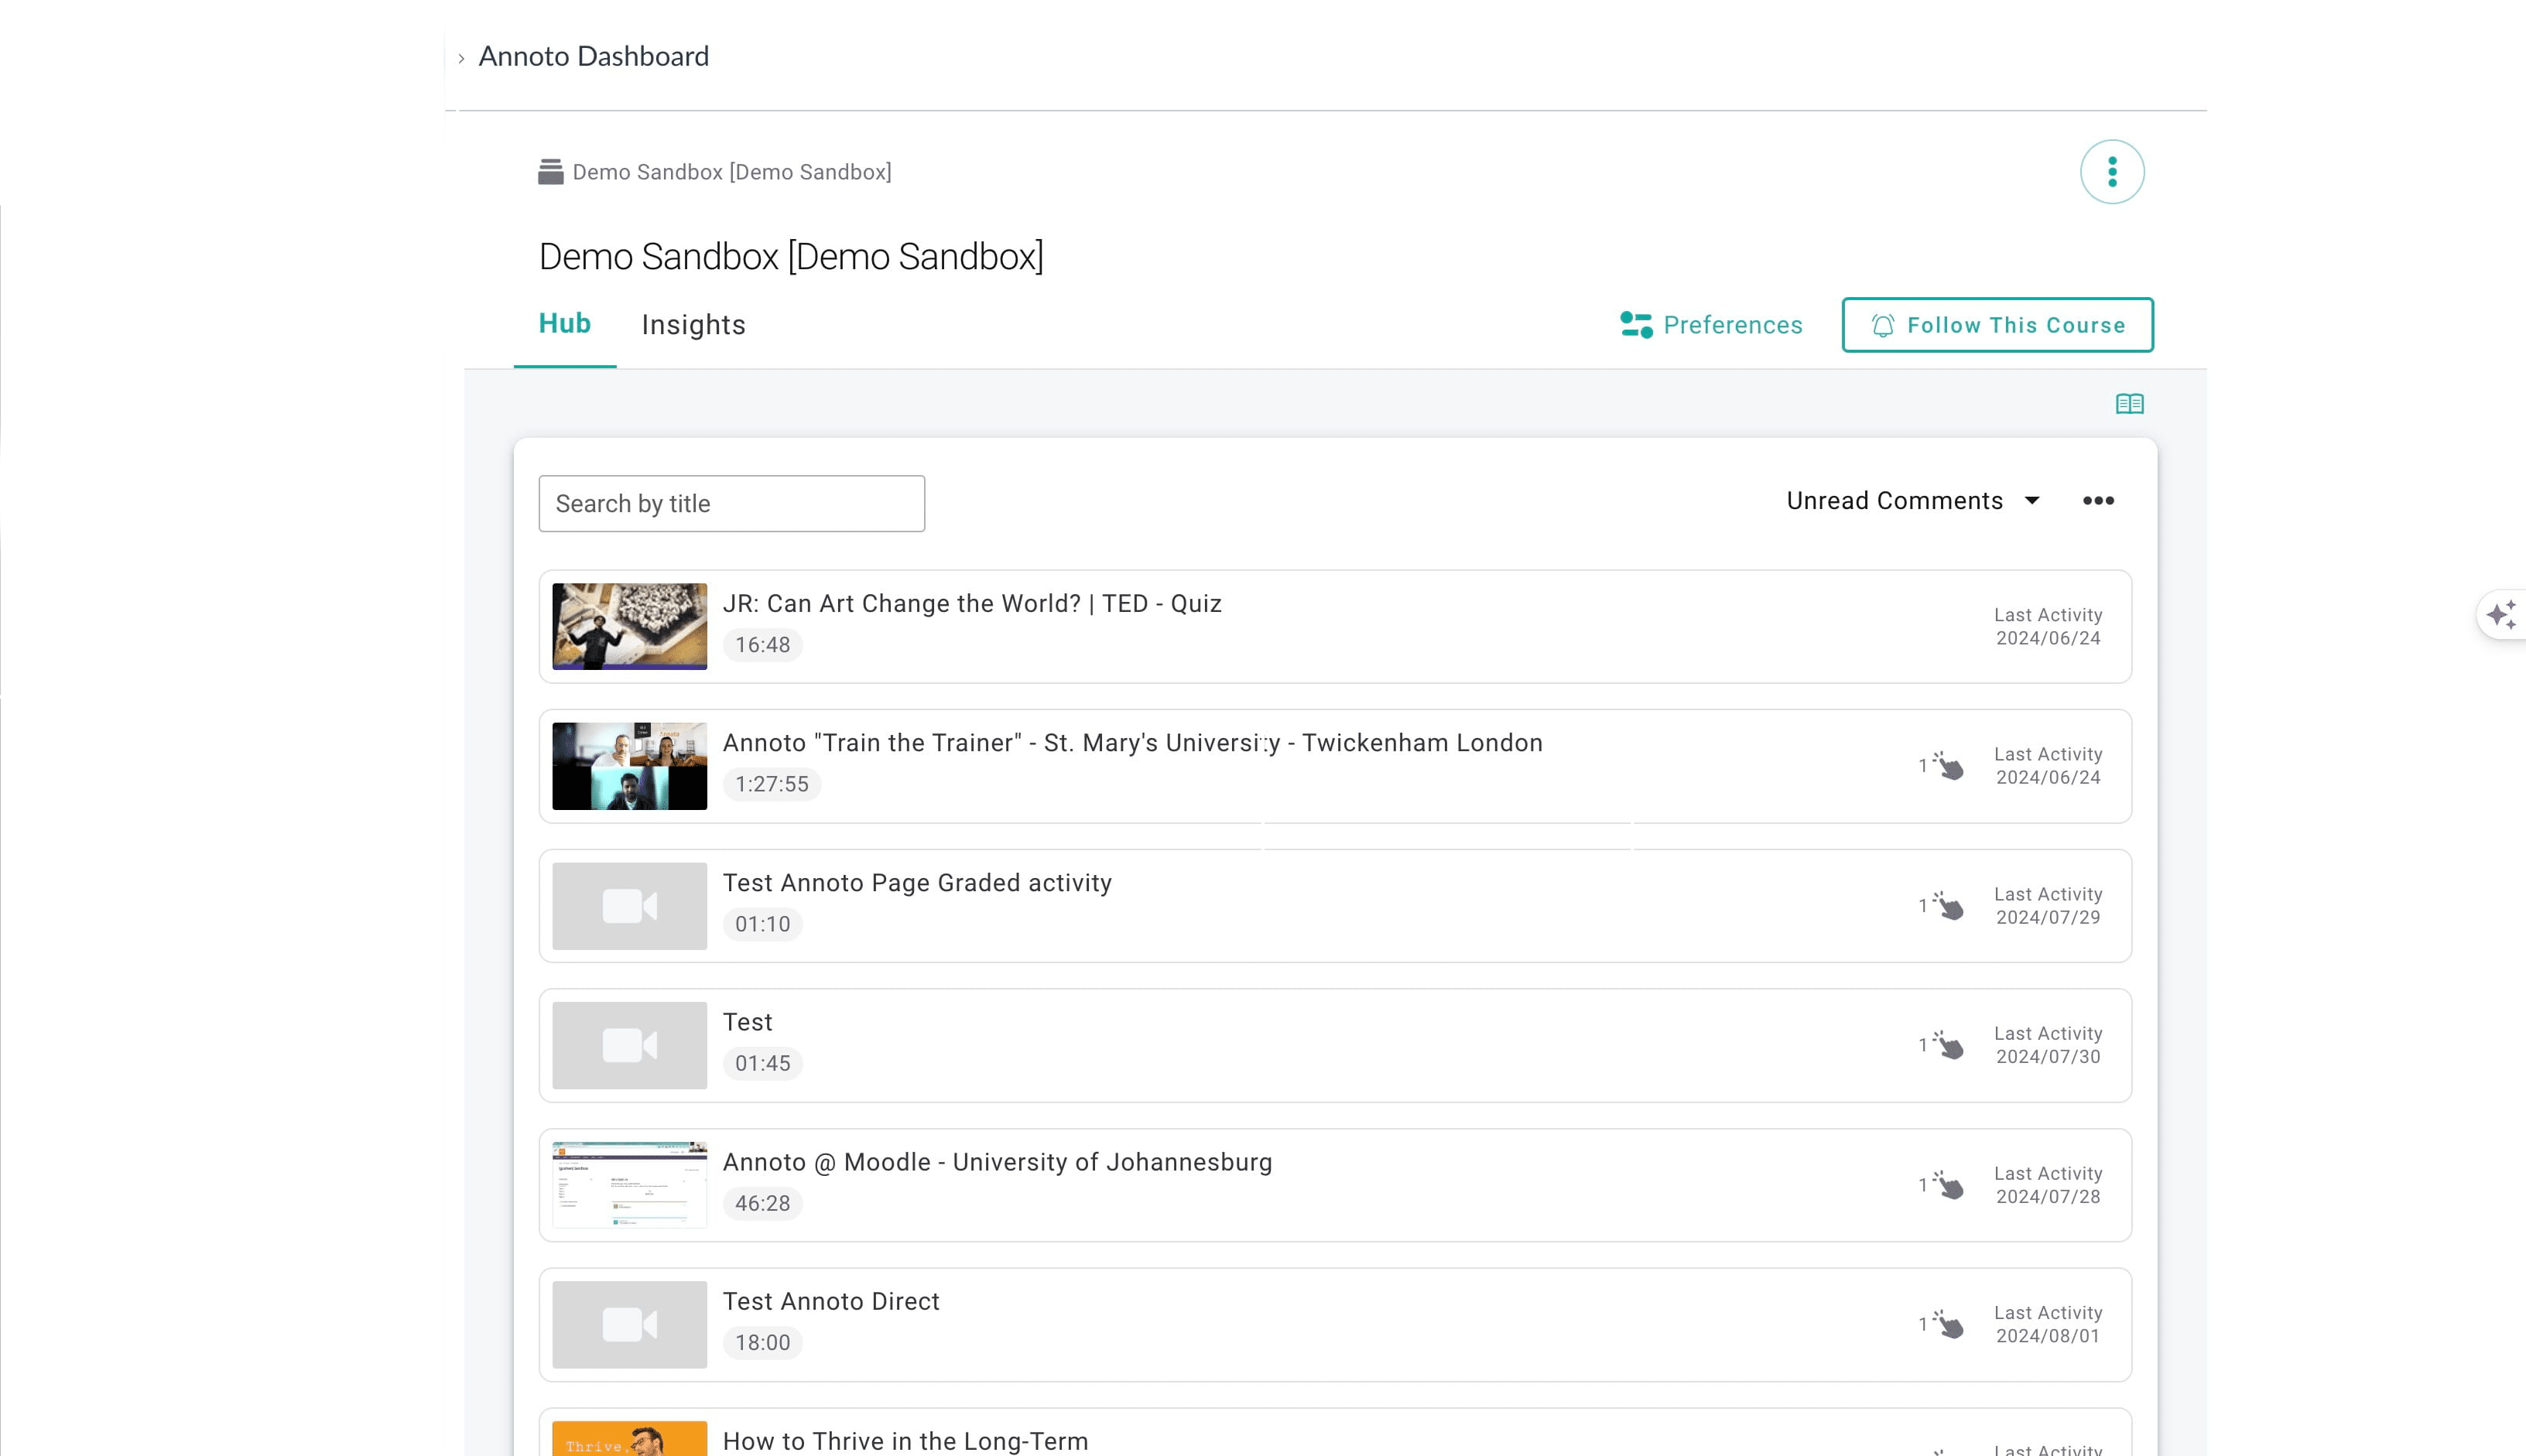Open the vertical three-dot course menu
This screenshot has width=2526, height=1456.
click(2112, 172)
